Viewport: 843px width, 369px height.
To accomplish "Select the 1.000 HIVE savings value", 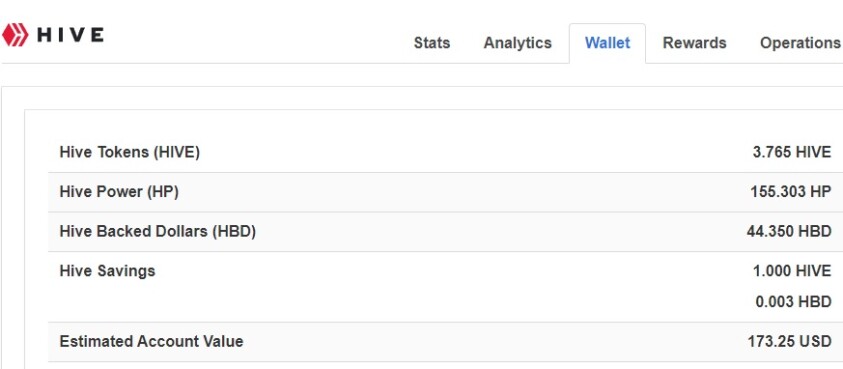I will point(791,271).
